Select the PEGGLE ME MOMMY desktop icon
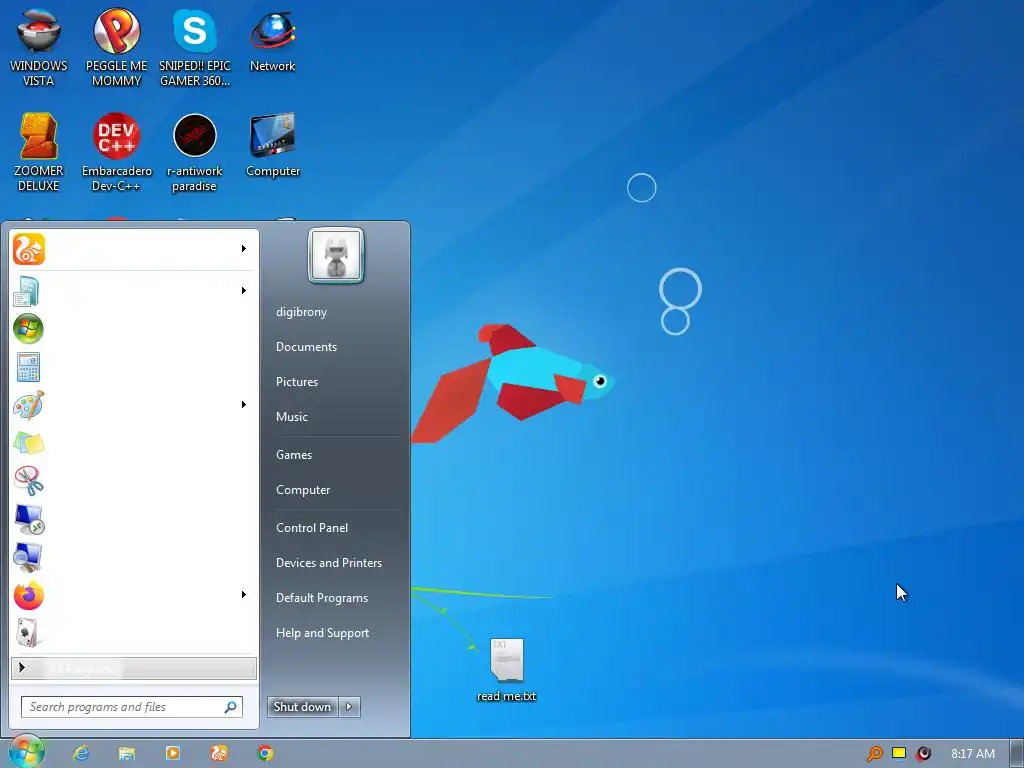The image size is (1024, 768). click(116, 48)
